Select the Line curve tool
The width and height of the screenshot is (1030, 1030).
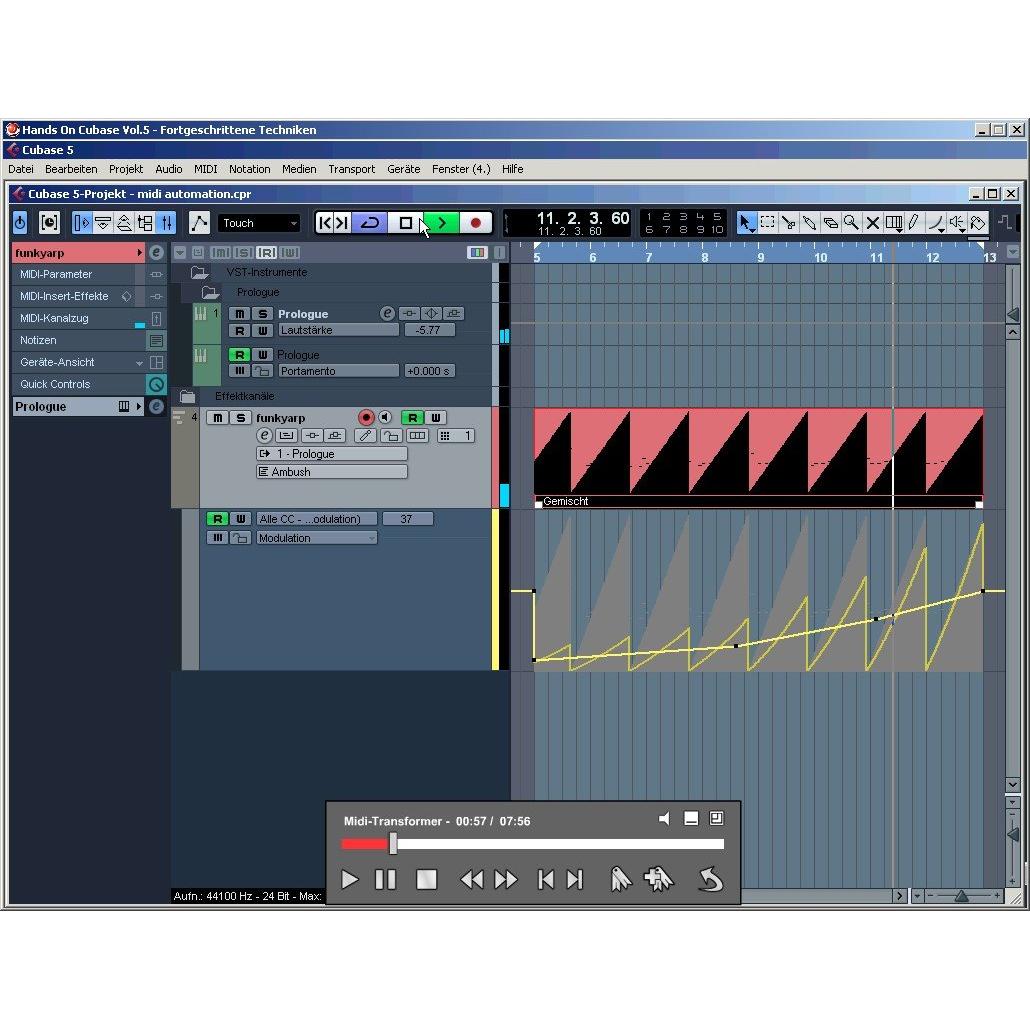[935, 223]
